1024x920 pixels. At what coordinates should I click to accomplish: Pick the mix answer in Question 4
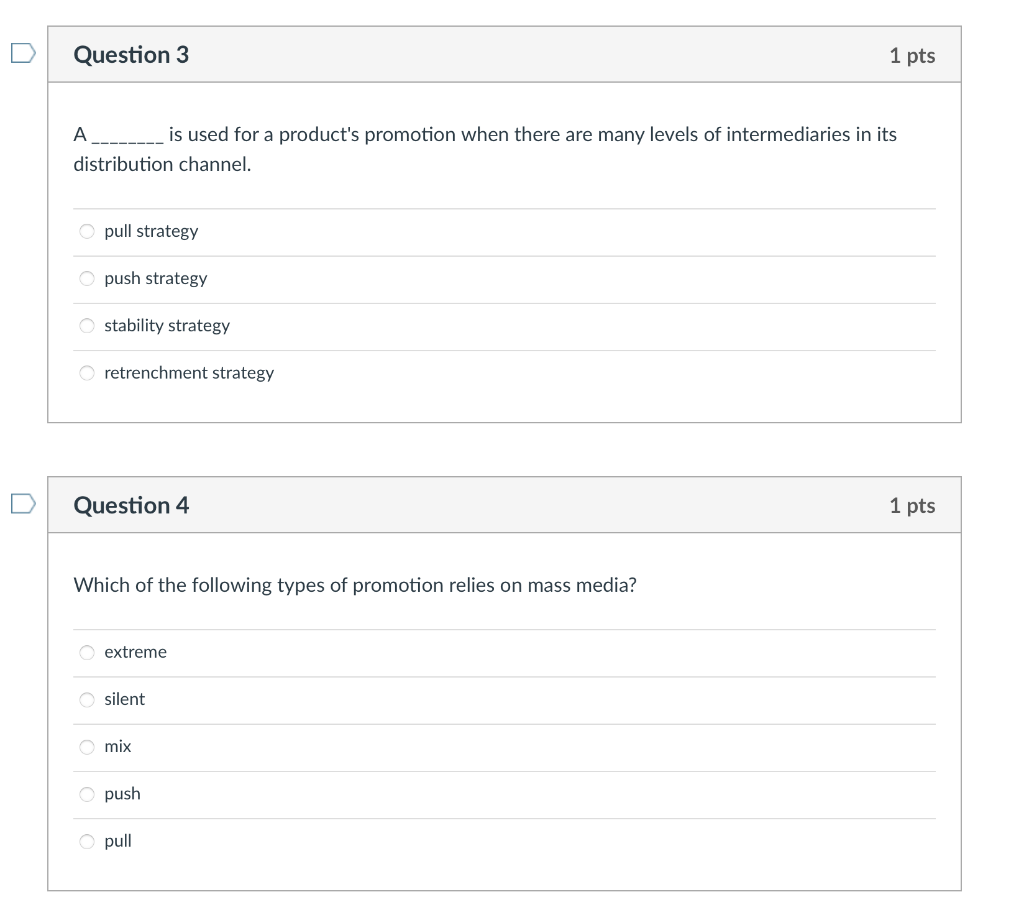[87, 746]
